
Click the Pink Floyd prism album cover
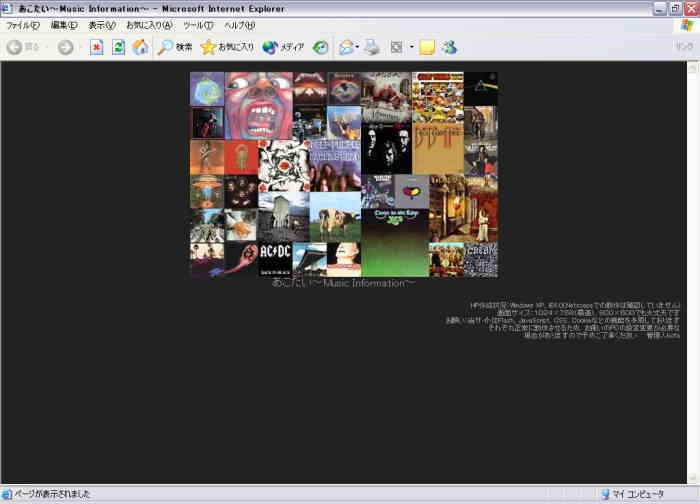[x=481, y=89]
